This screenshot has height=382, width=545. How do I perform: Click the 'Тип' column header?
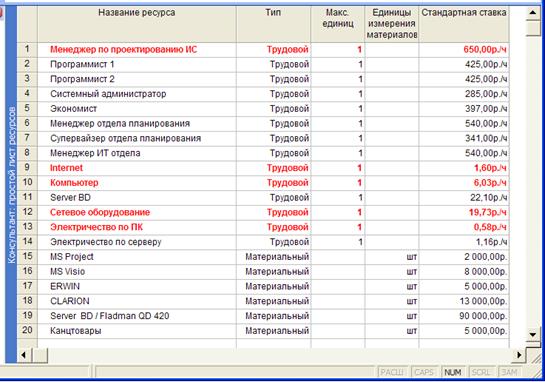coord(274,24)
